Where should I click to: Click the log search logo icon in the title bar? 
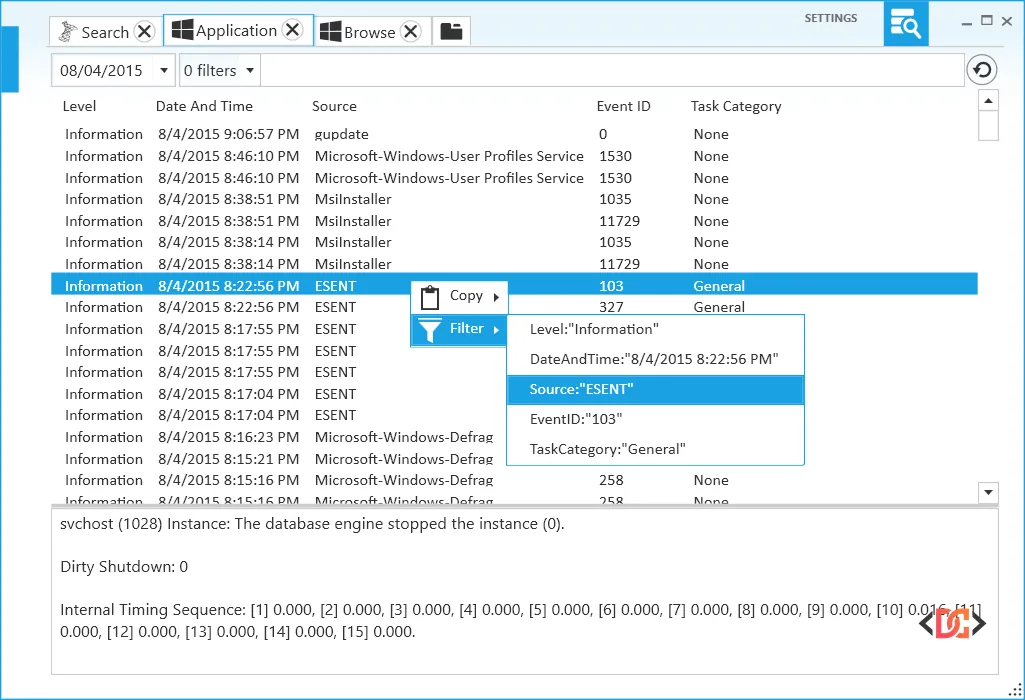pyautogui.click(x=905, y=22)
